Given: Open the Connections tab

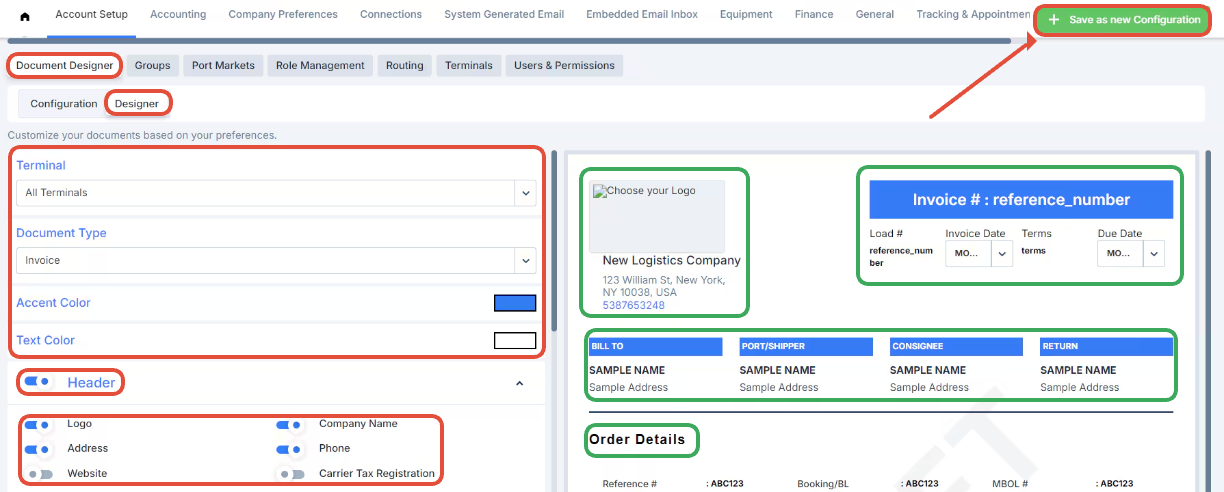Looking at the screenshot, I should 391,14.
